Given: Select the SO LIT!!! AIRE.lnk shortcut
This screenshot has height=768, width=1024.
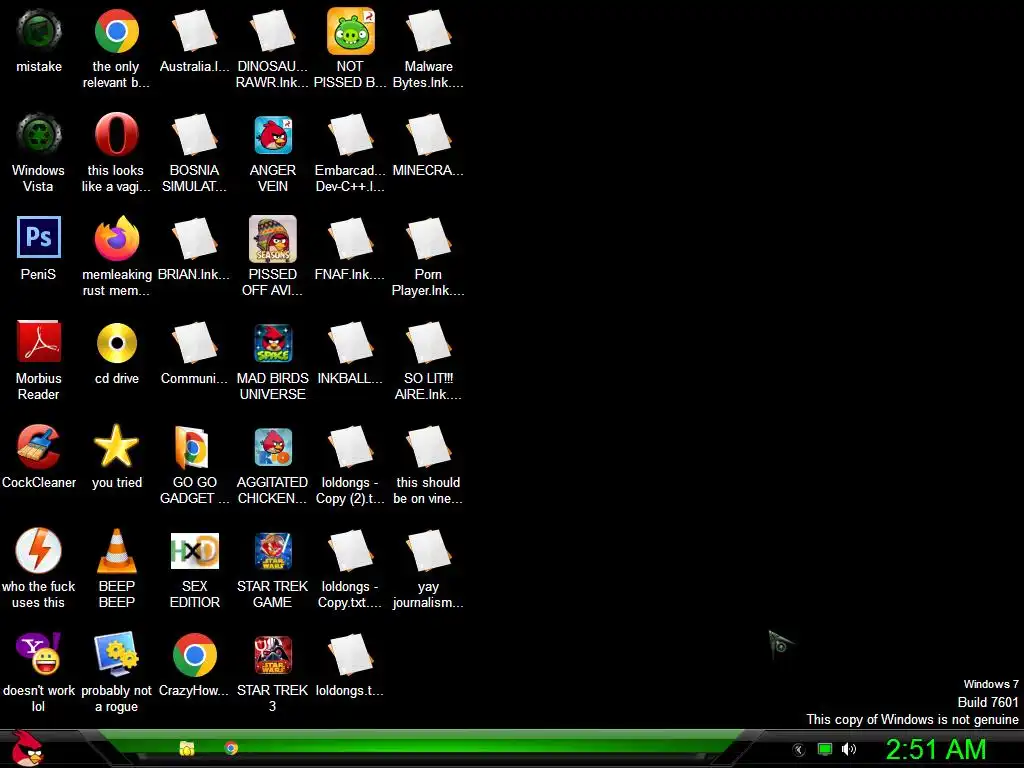Looking at the screenshot, I should pyautogui.click(x=428, y=343).
